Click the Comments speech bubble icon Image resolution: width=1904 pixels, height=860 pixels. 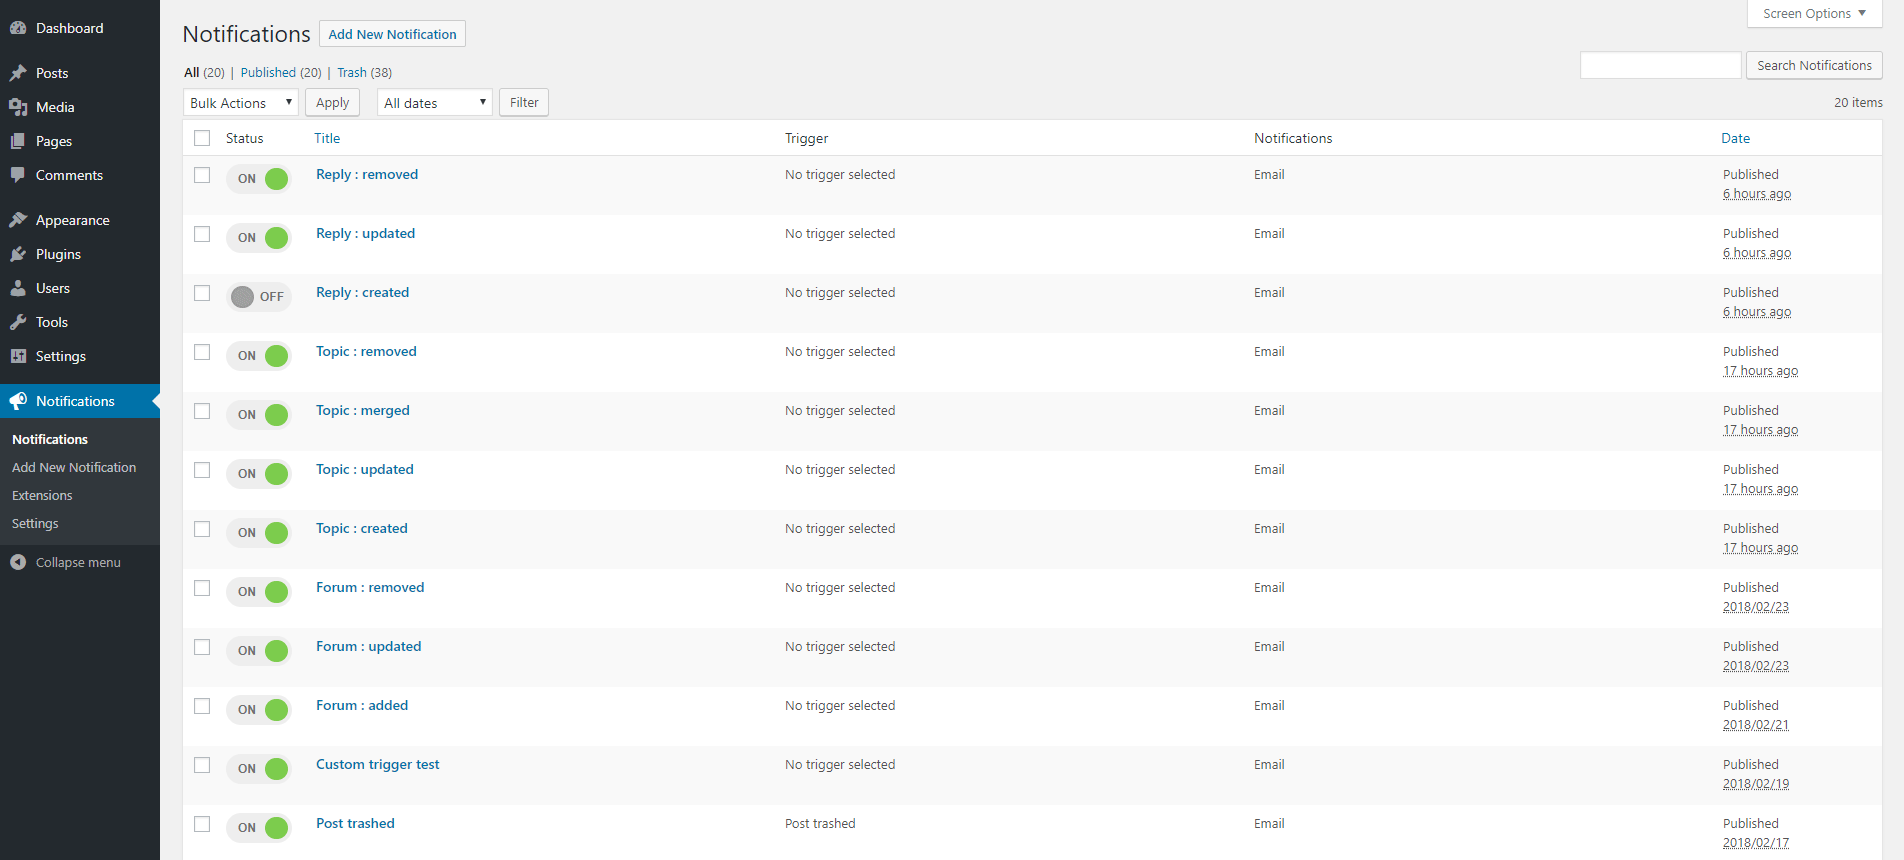[18, 175]
